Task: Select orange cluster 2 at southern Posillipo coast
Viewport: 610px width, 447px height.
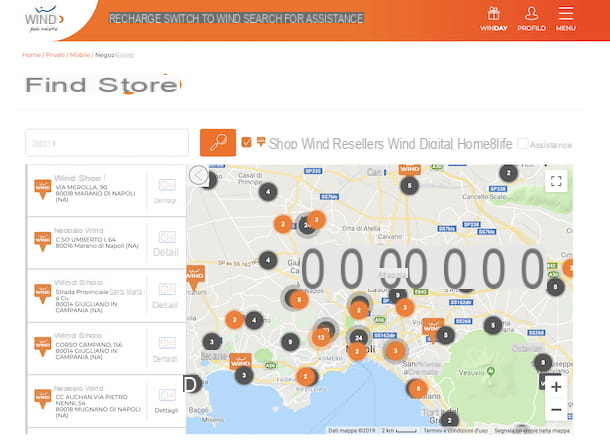Action: click(305, 376)
